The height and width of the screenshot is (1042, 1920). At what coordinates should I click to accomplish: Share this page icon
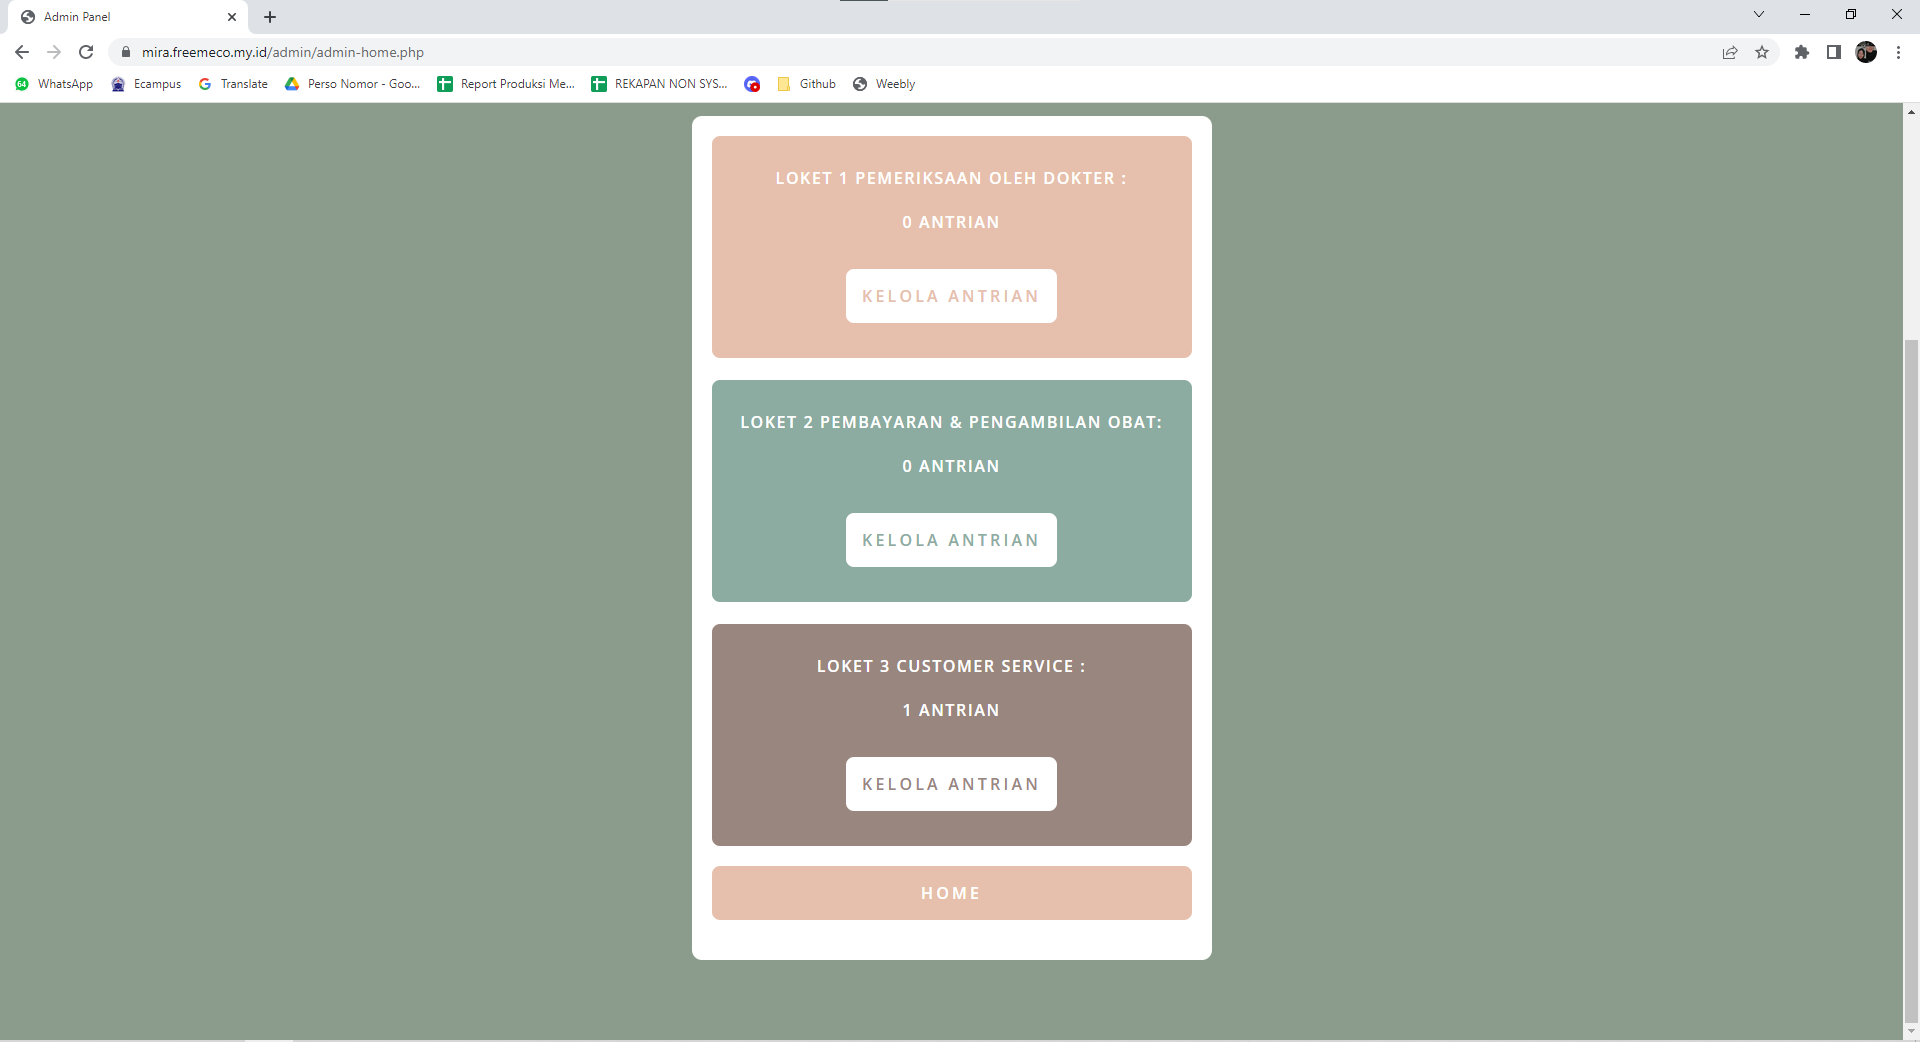[1730, 52]
